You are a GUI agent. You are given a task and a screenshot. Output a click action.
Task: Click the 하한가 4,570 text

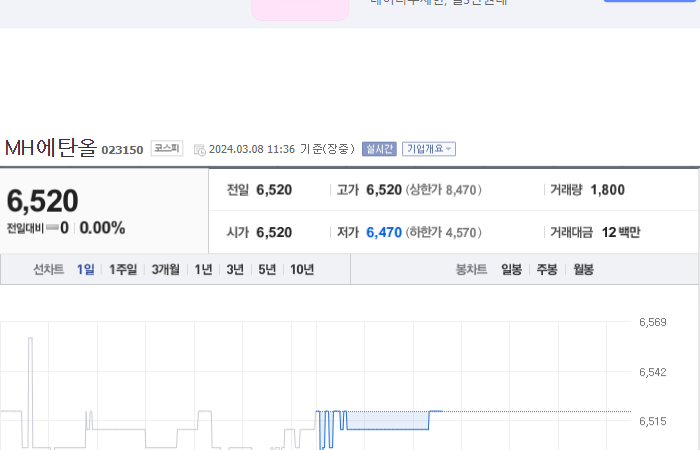tap(443, 232)
